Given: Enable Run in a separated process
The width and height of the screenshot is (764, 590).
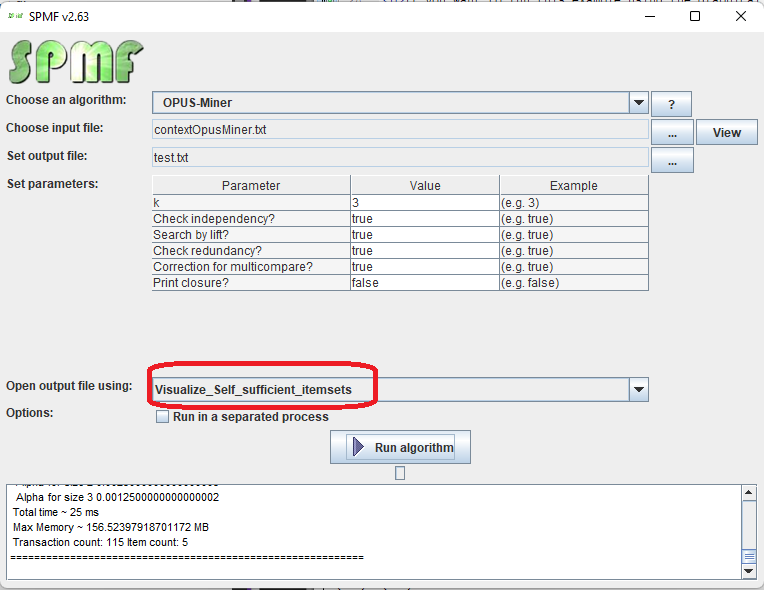Looking at the screenshot, I should tap(162, 417).
